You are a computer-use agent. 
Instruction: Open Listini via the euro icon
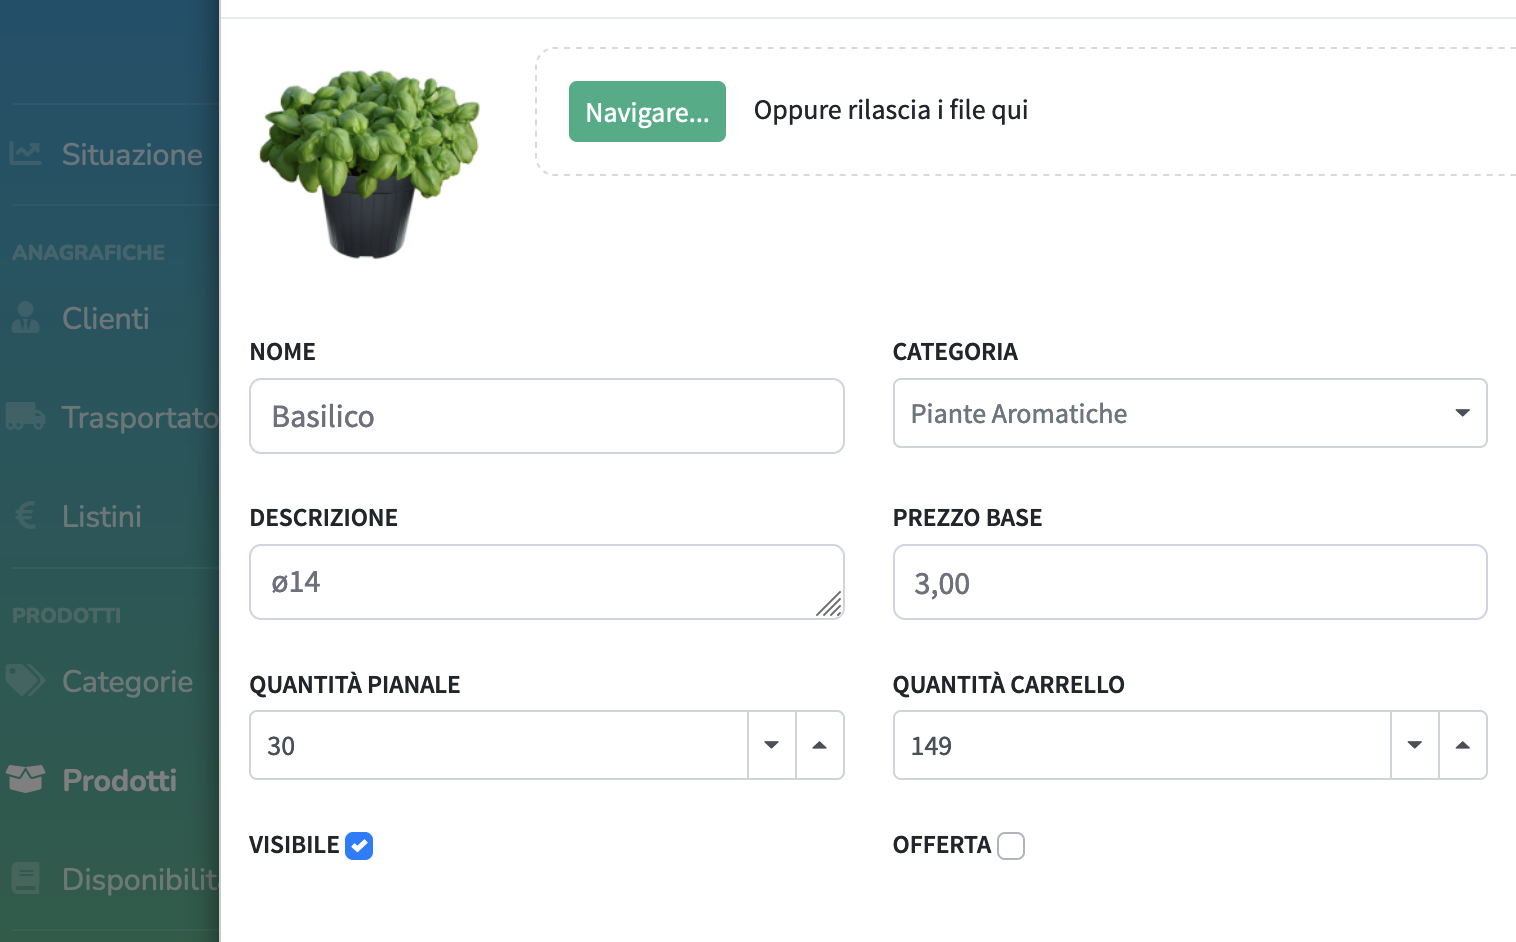25,515
